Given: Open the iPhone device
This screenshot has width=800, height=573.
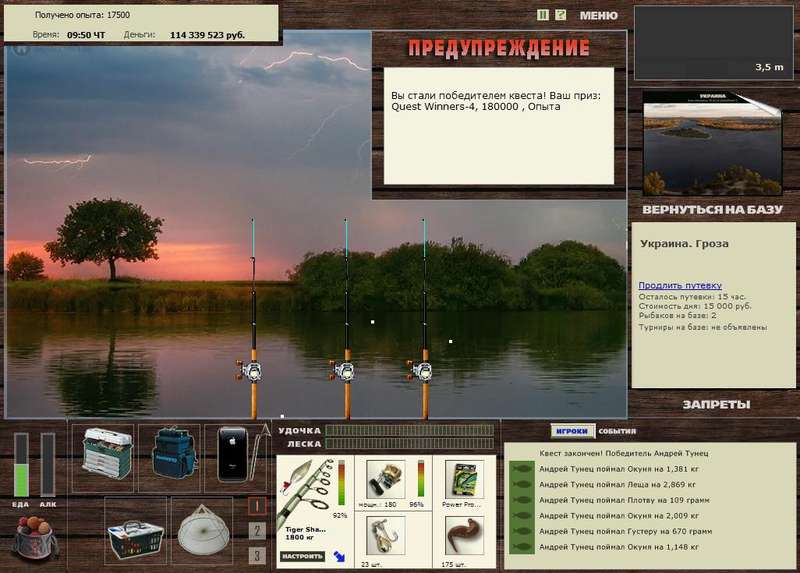Looking at the screenshot, I should pyautogui.click(x=232, y=454).
